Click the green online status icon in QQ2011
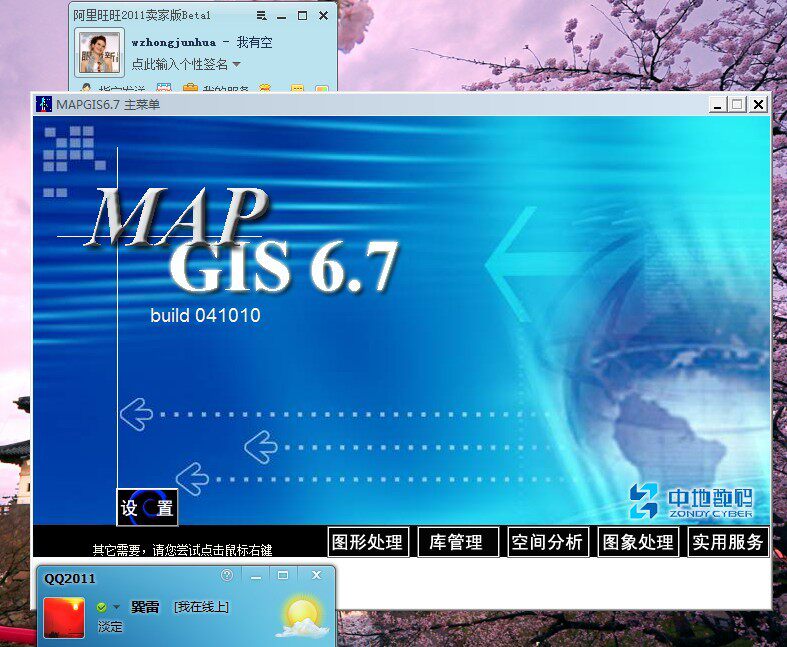This screenshot has height=647, width=787. click(101, 608)
